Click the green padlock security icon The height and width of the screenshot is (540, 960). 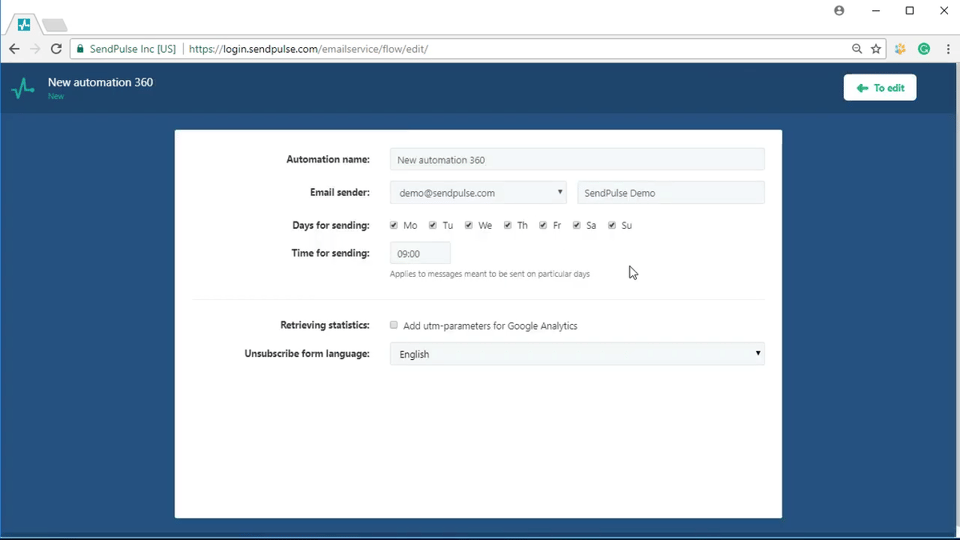[80, 48]
